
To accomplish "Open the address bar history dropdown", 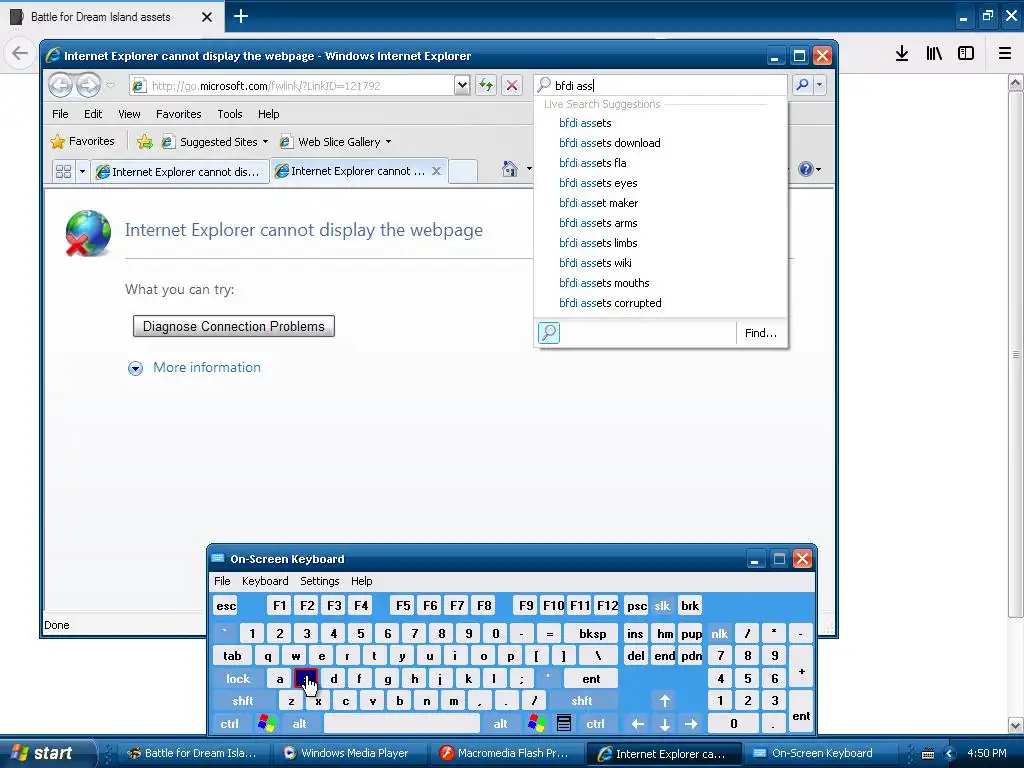I will tap(462, 85).
